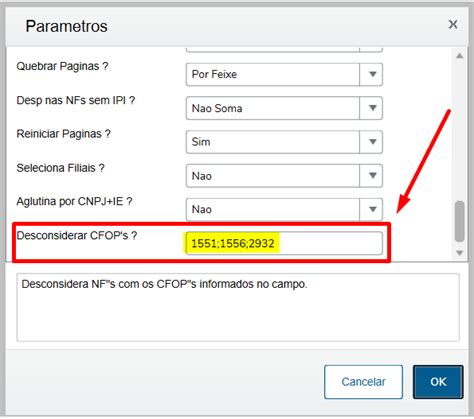Click the Nao Soma combo box value
Viewport: 474px width, 419px height.
click(273, 108)
